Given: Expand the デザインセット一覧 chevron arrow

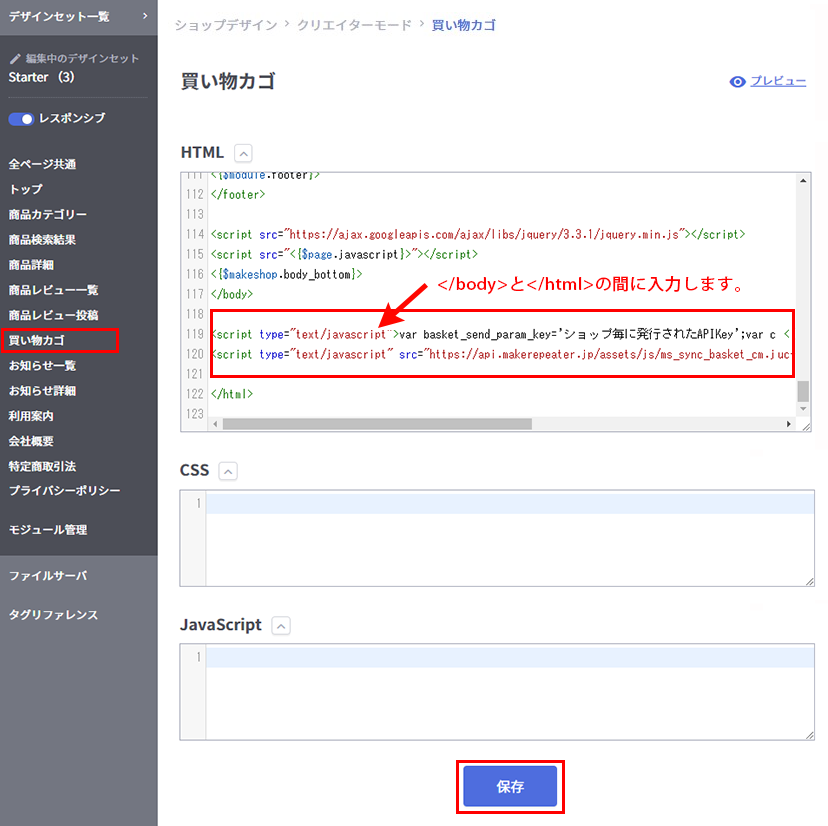Looking at the screenshot, I should tap(144, 16).
